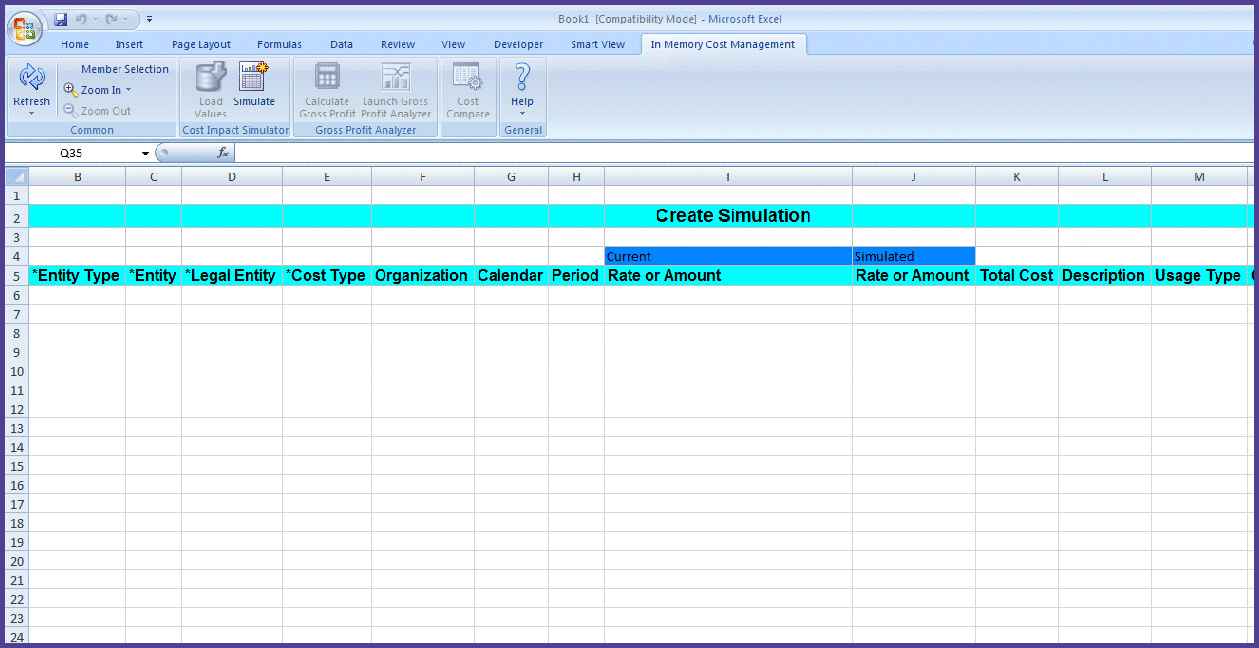Click the Refresh icon in Common group
The height and width of the screenshot is (648, 1259).
tap(31, 78)
